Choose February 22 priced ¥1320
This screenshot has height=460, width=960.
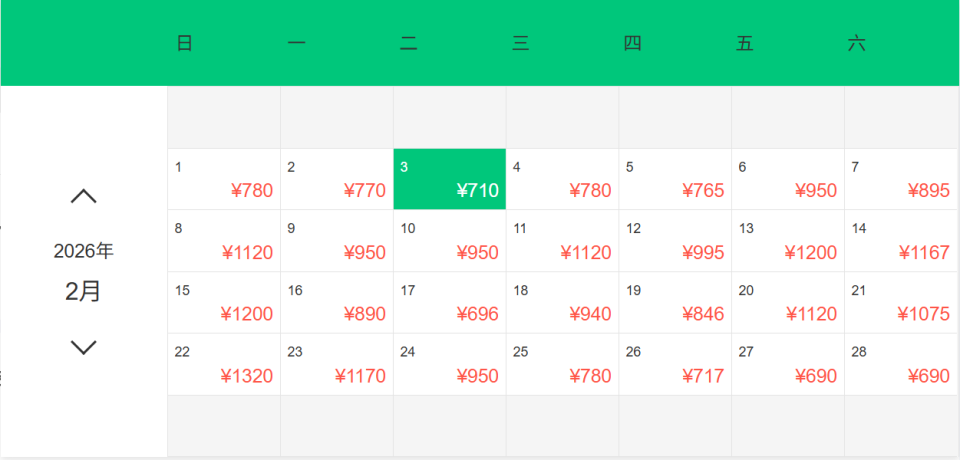224,365
